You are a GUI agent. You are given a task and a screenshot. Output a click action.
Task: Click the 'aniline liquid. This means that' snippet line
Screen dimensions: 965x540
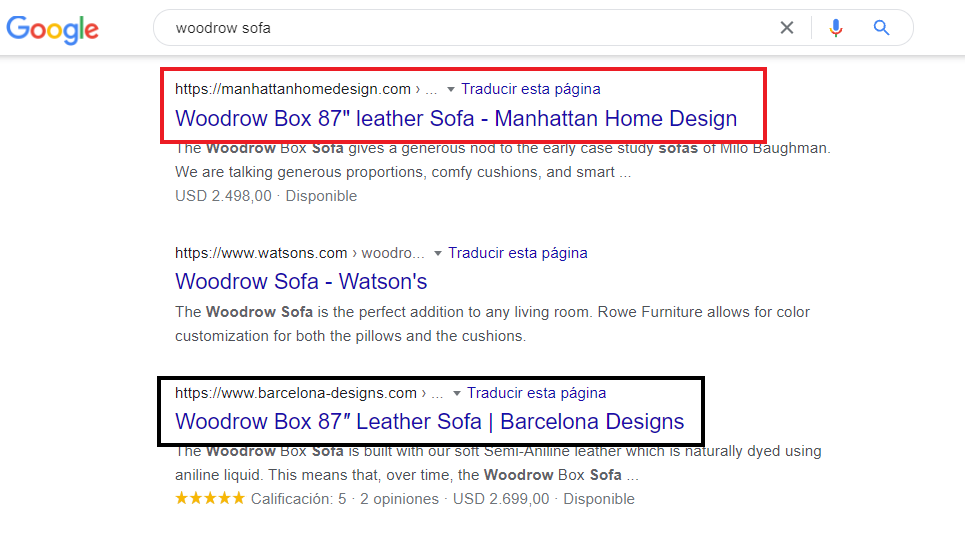(407, 475)
